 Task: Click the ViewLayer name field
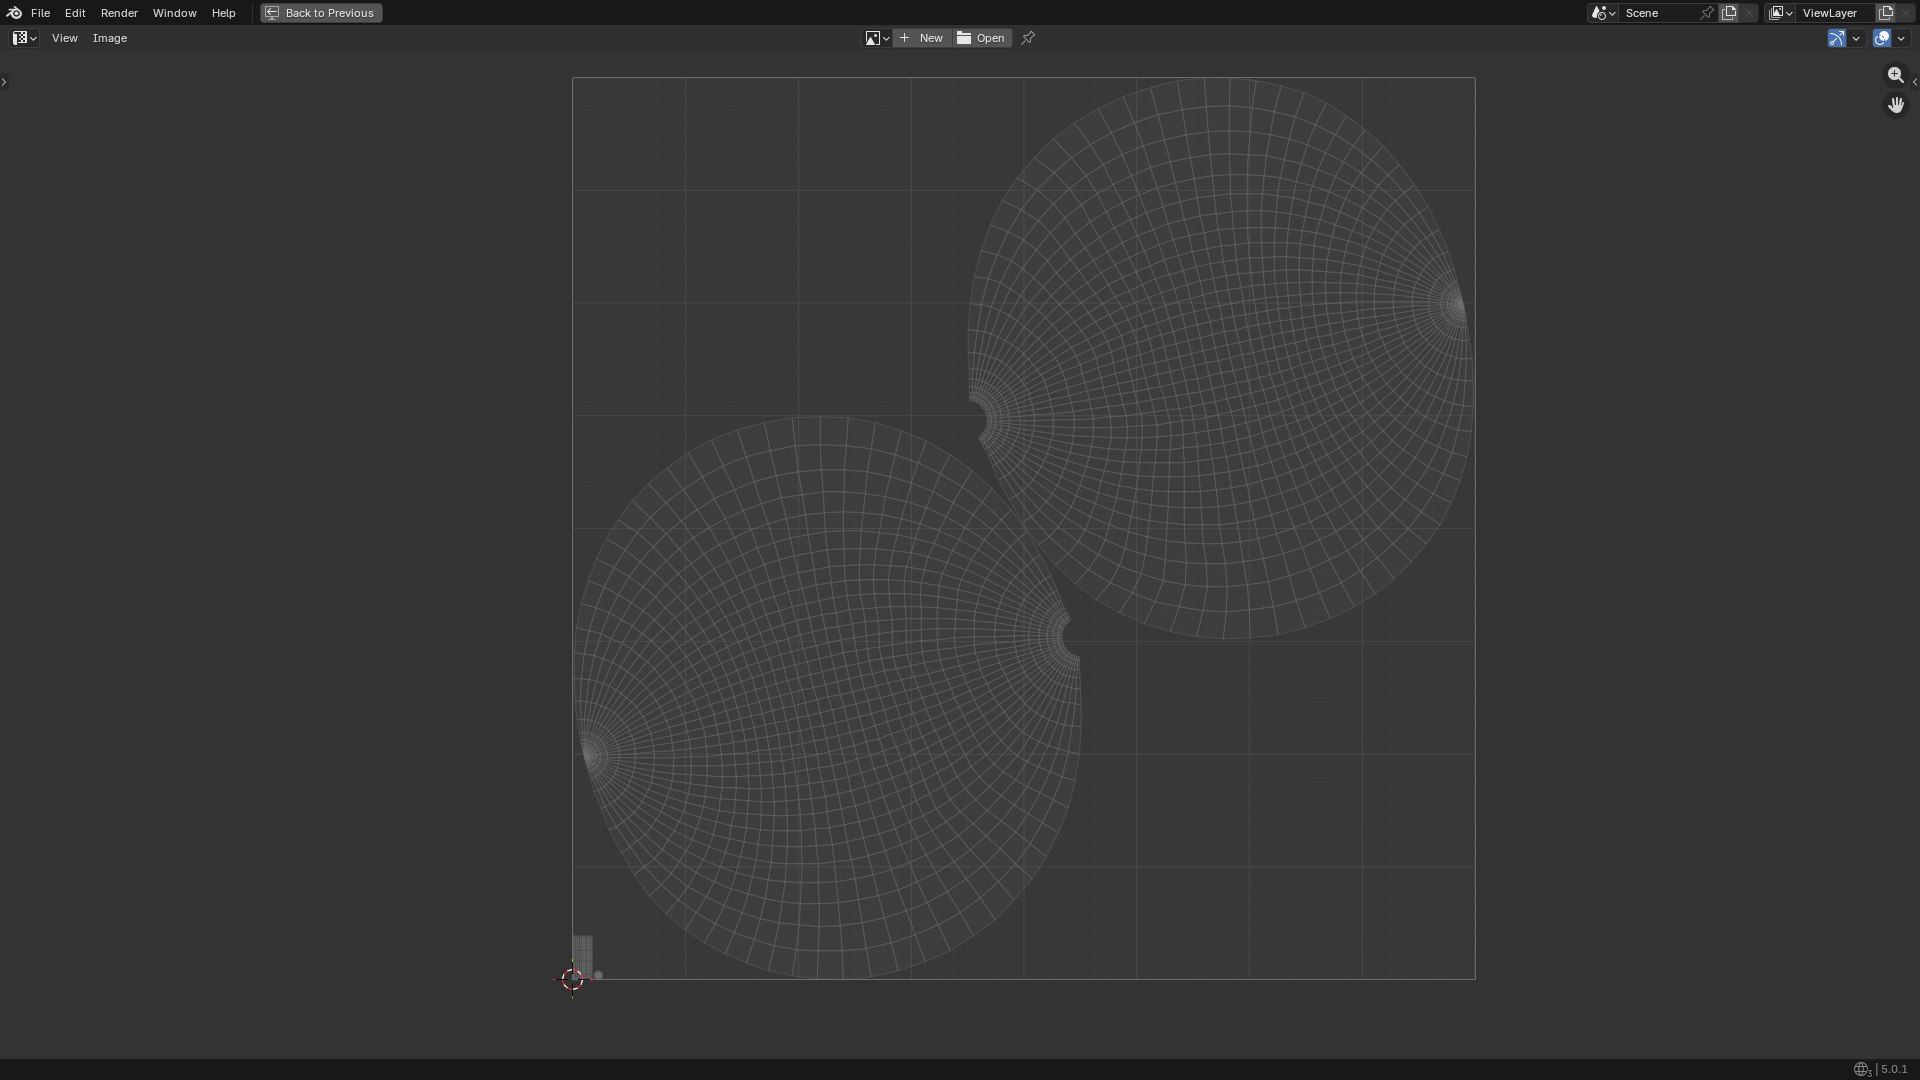click(1836, 13)
